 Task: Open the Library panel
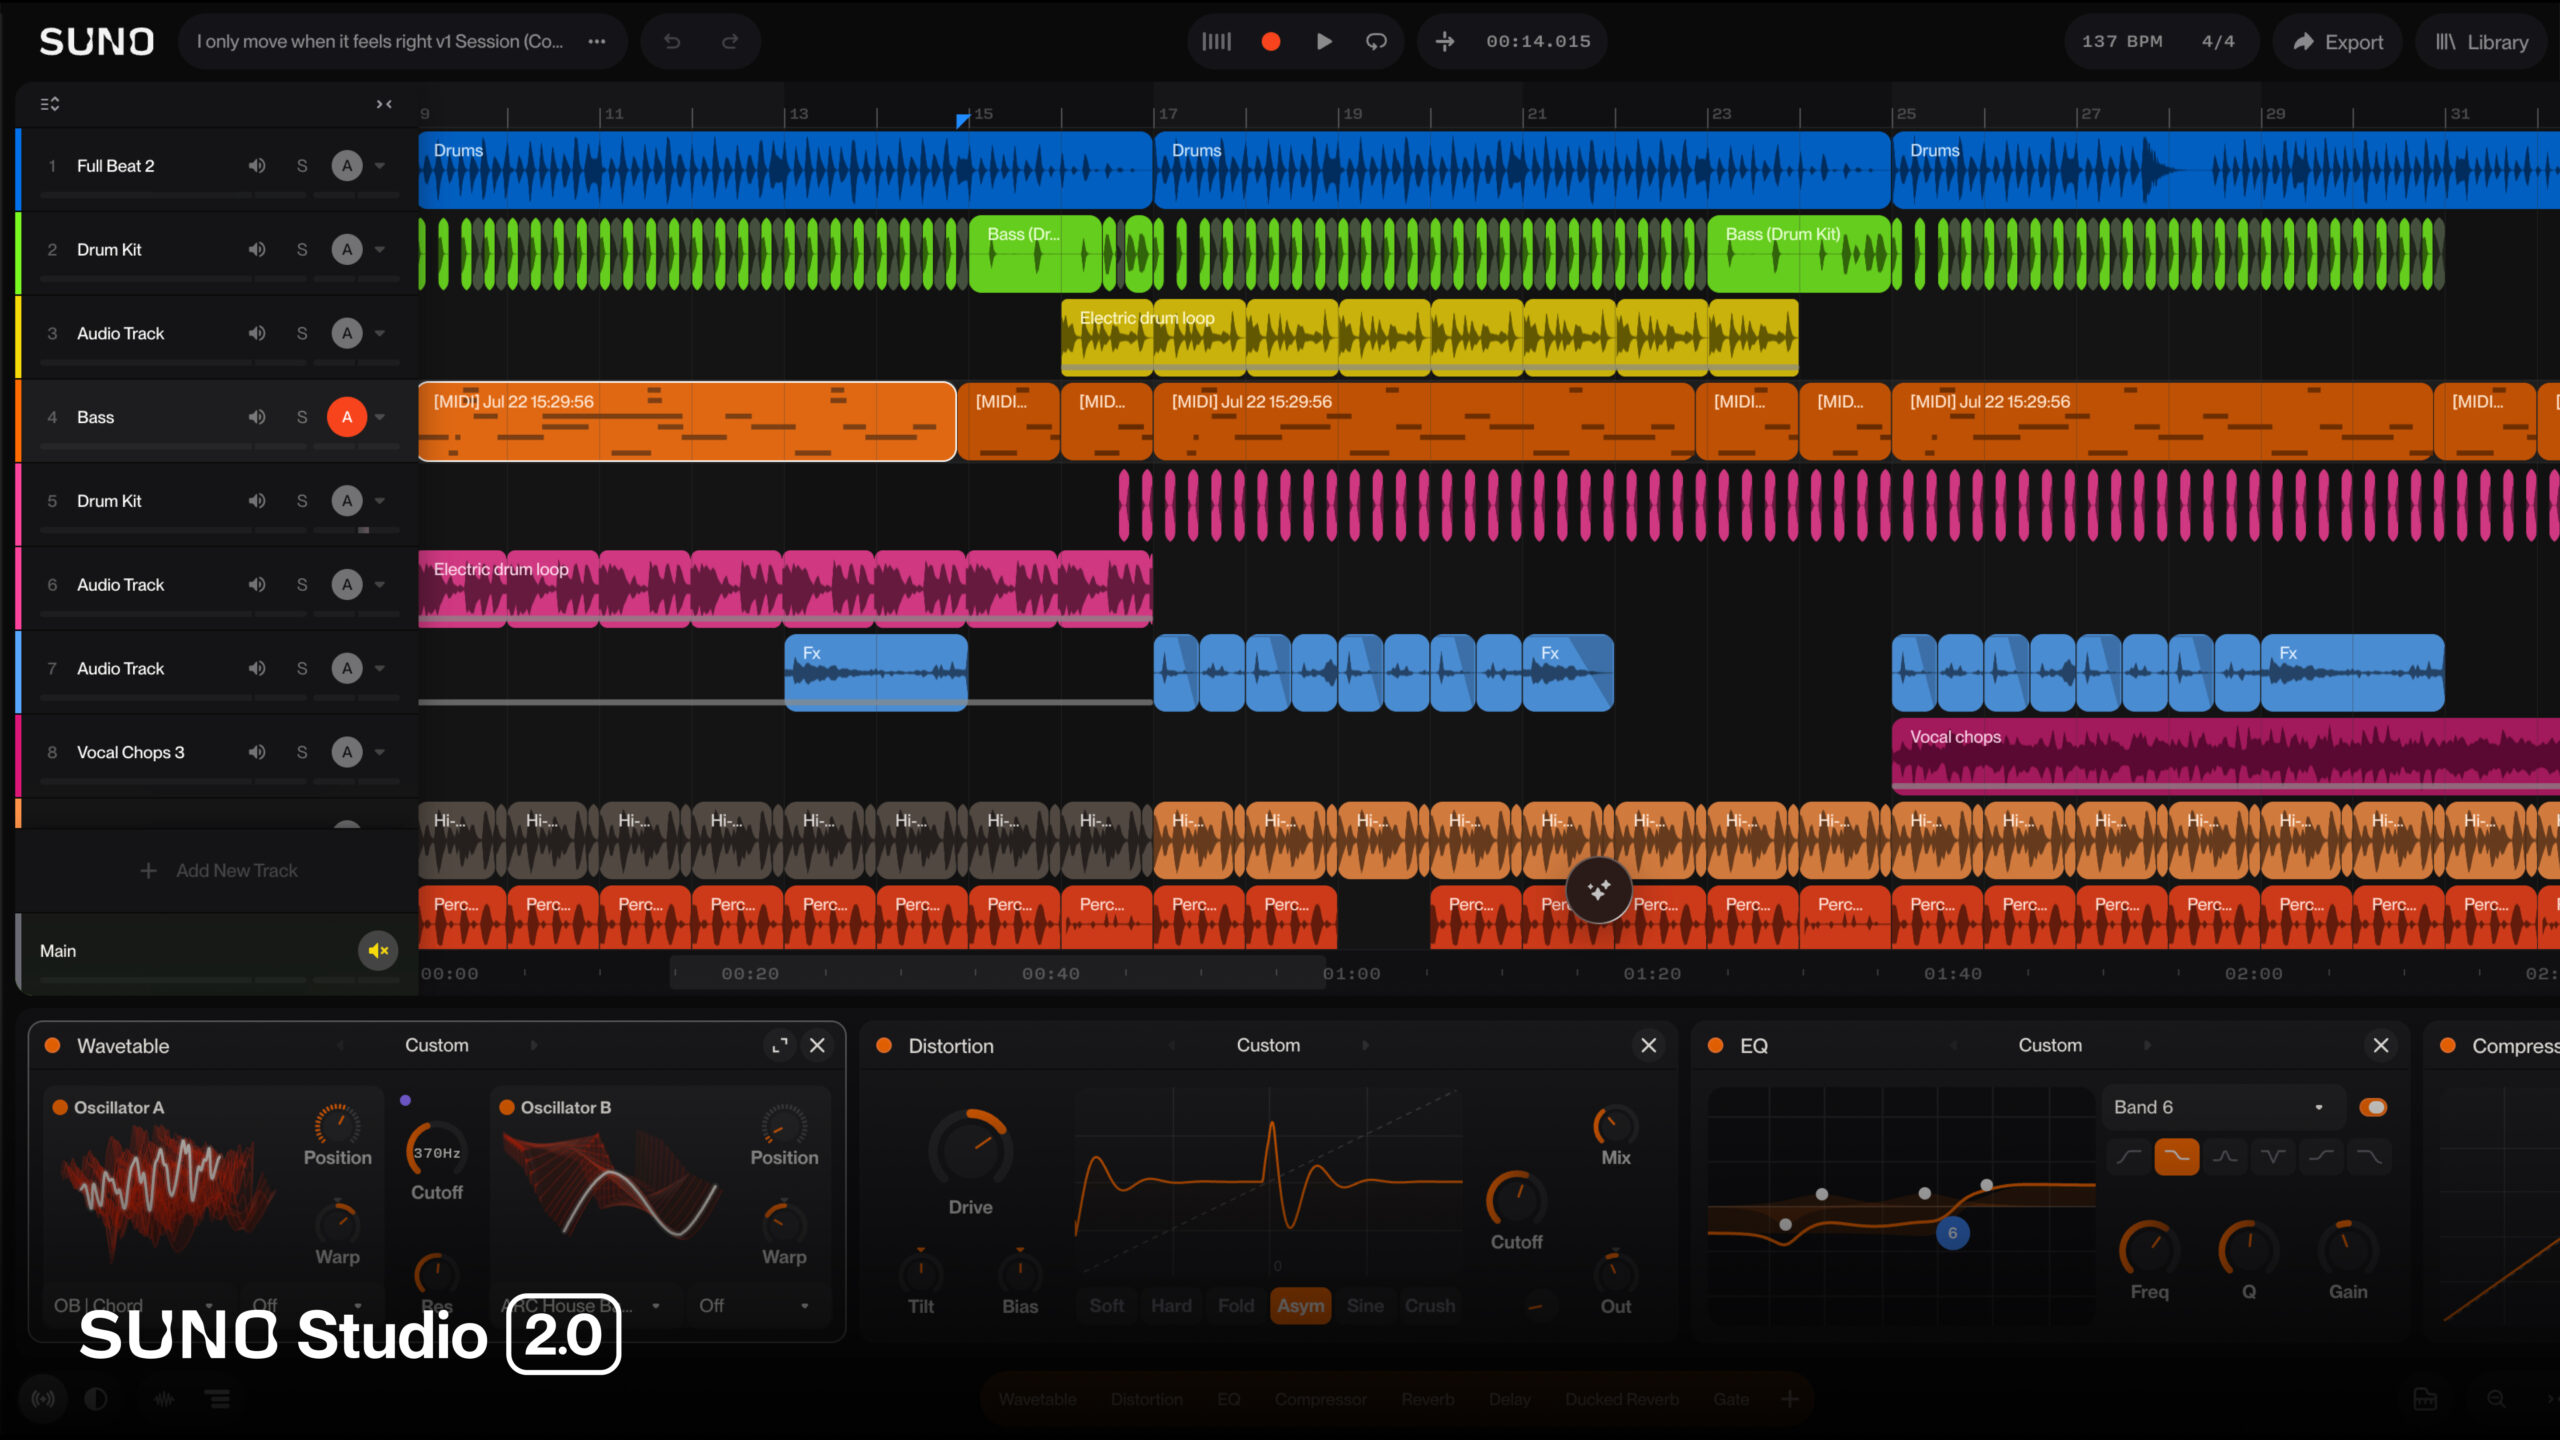pyautogui.click(x=2482, y=42)
